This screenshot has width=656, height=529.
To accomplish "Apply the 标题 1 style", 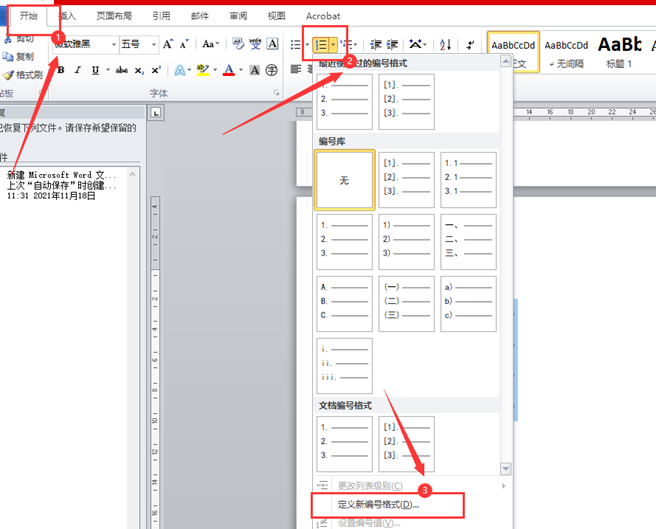I will [619, 53].
